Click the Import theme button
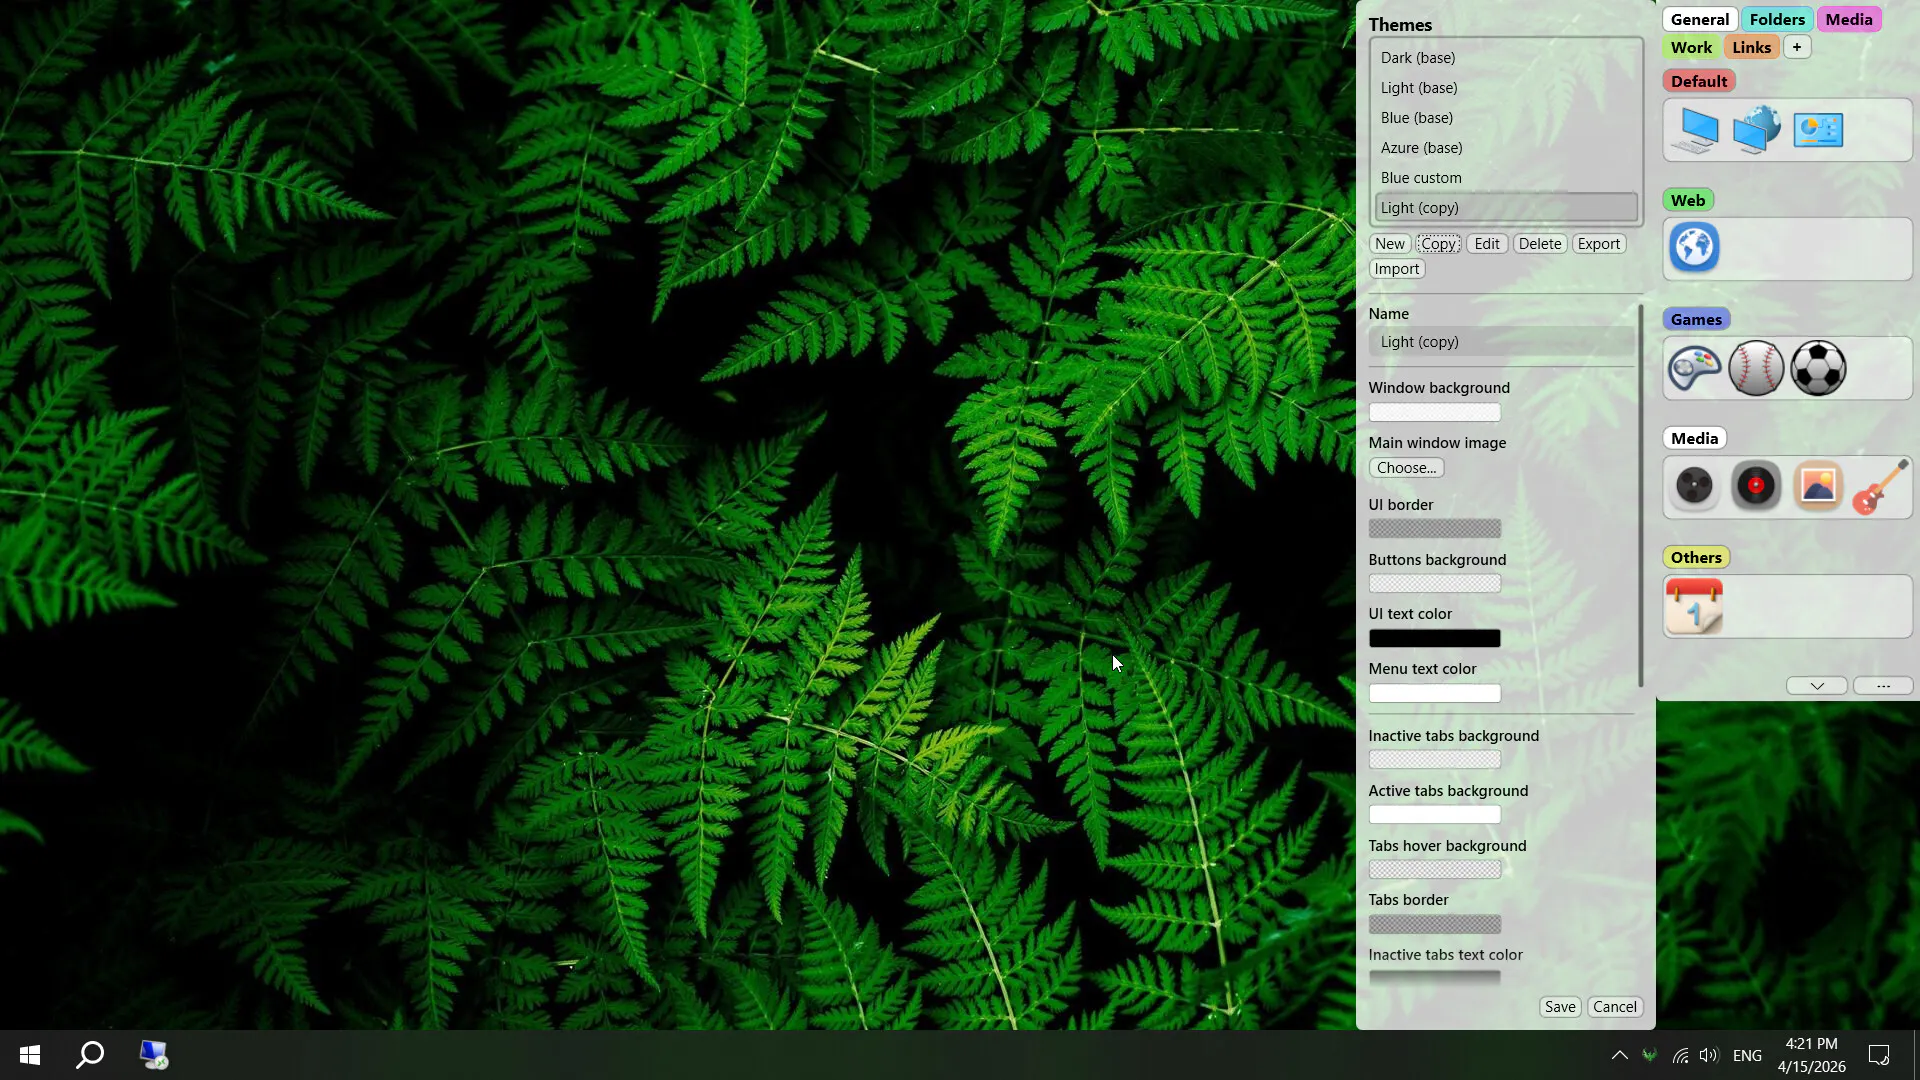Viewport: 1920px width, 1080px height. click(x=1397, y=269)
